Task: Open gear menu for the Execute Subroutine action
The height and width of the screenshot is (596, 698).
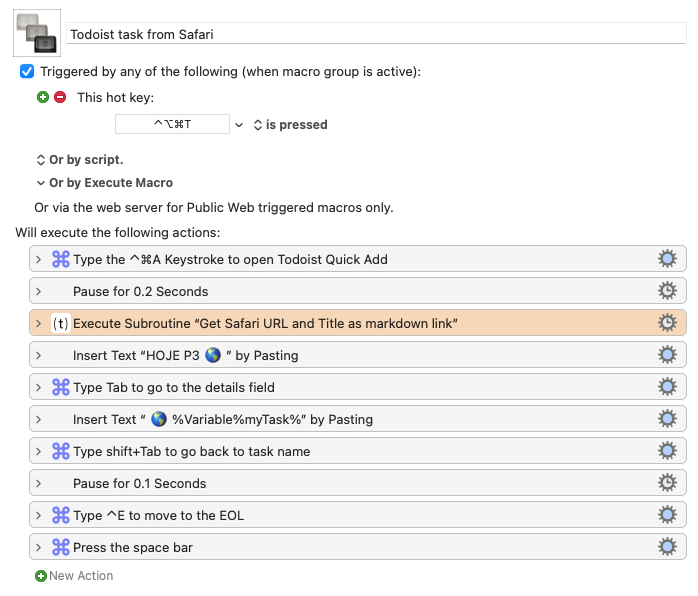Action: pyautogui.click(x=667, y=323)
